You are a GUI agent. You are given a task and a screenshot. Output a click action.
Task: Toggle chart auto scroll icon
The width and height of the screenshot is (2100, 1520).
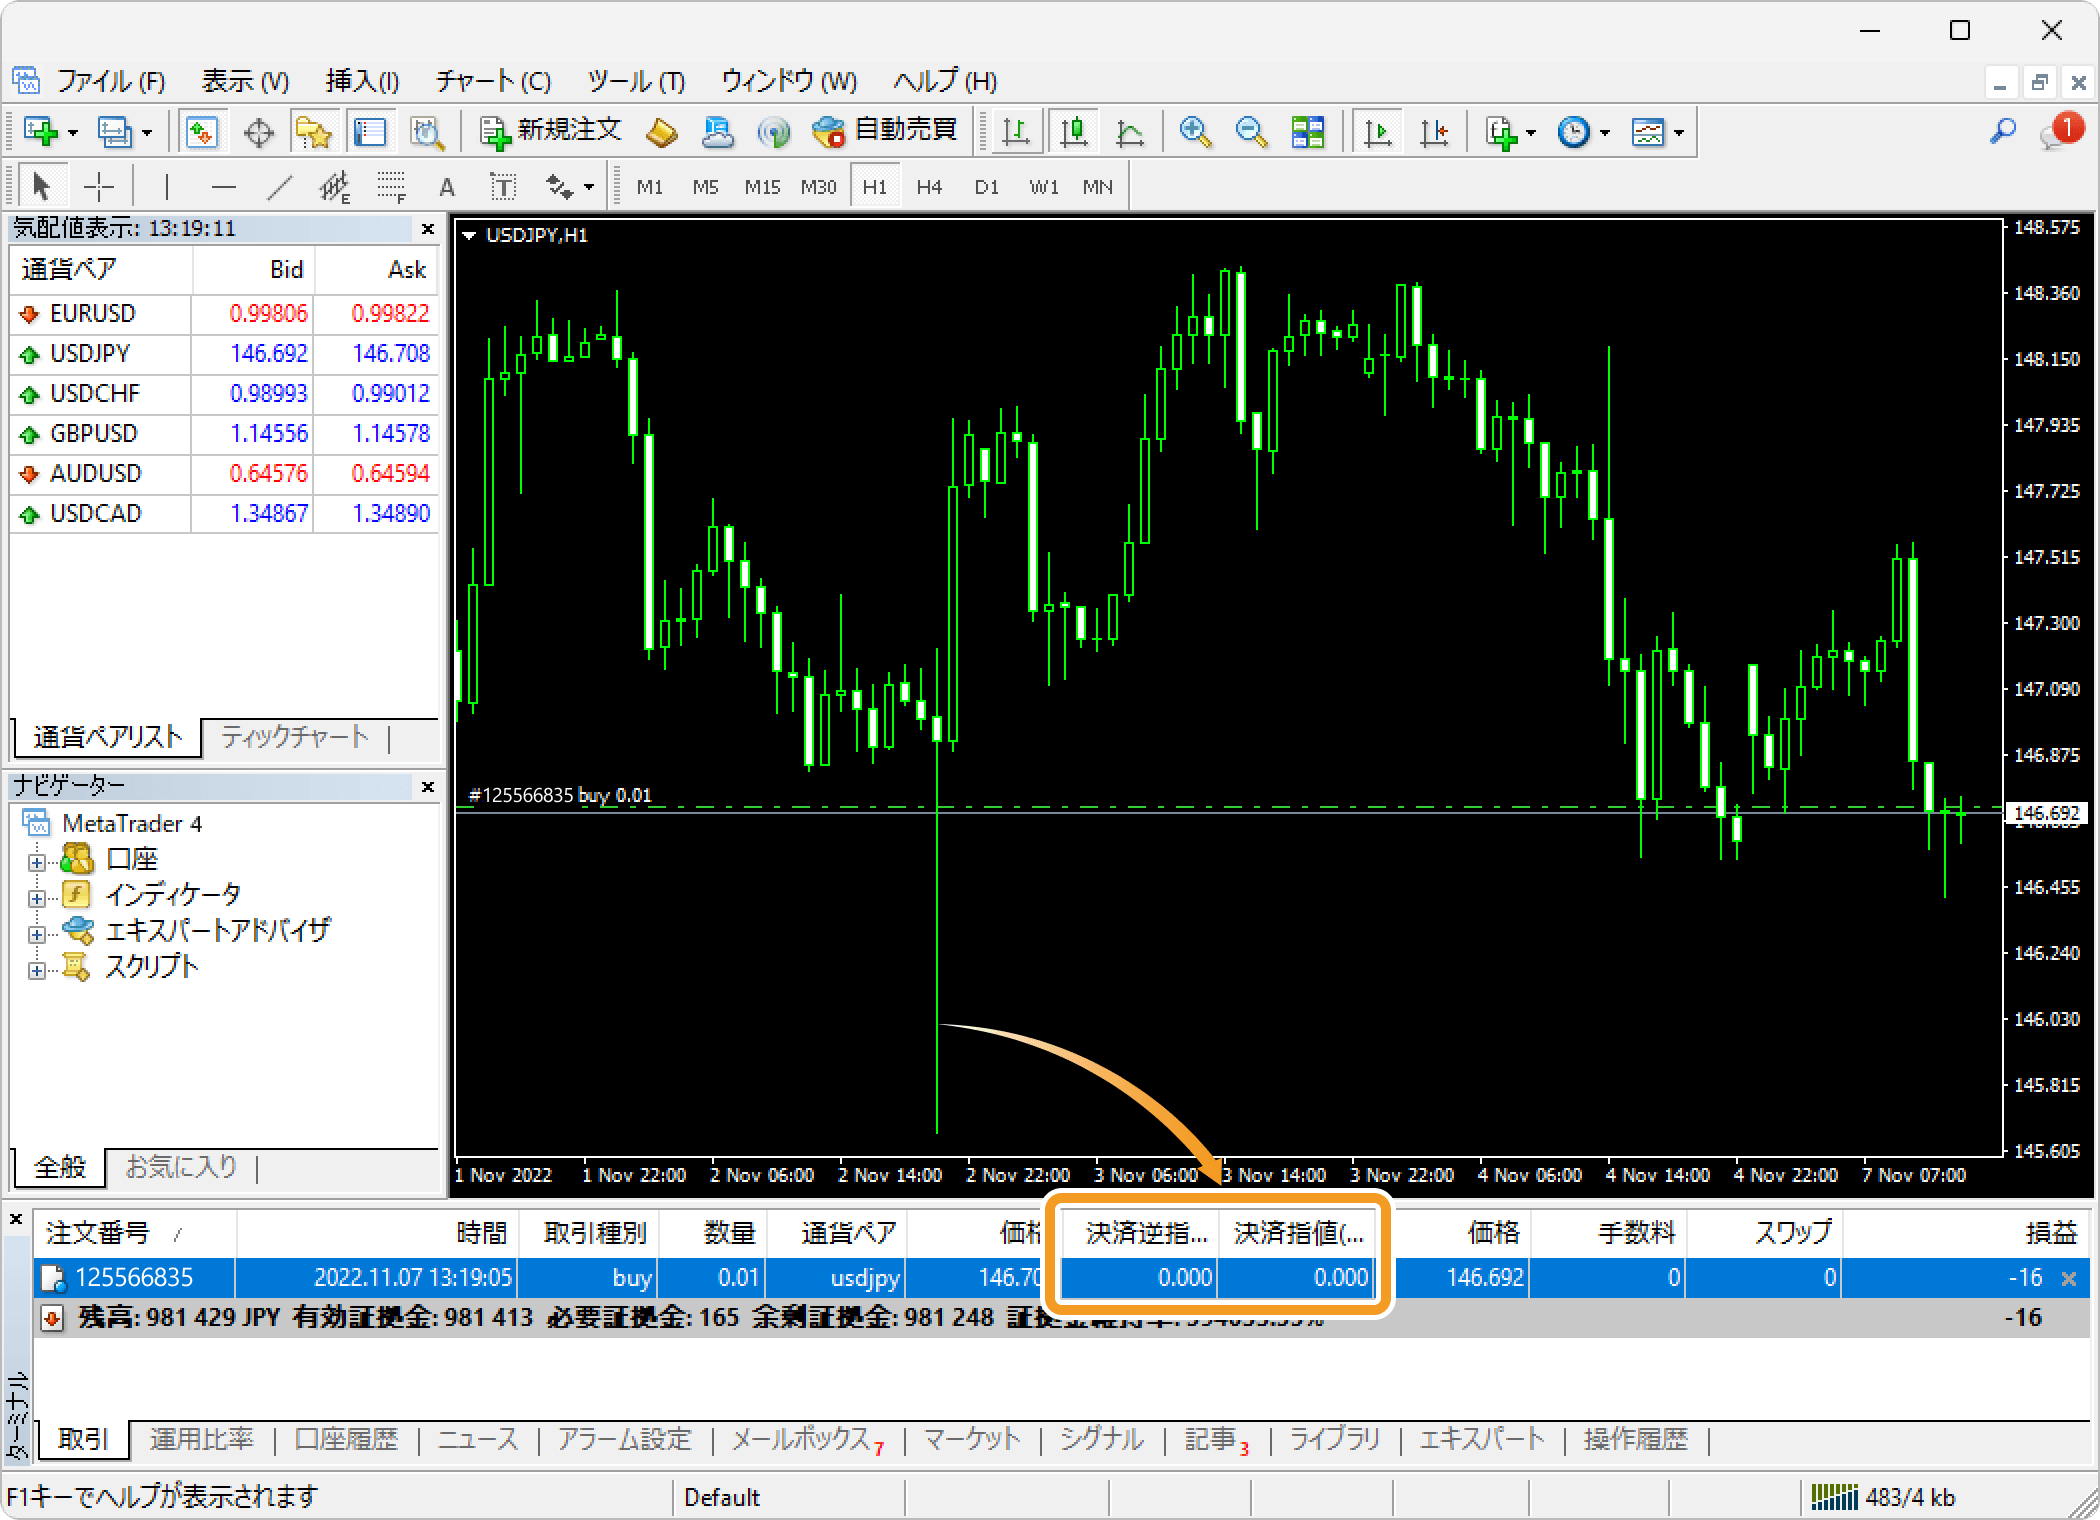pyautogui.click(x=1377, y=132)
